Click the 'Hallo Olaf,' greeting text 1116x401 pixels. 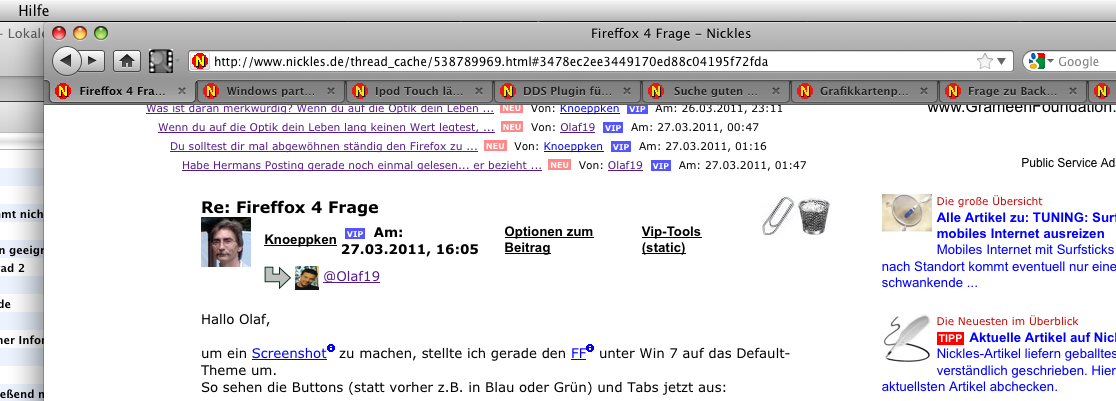(x=236, y=319)
